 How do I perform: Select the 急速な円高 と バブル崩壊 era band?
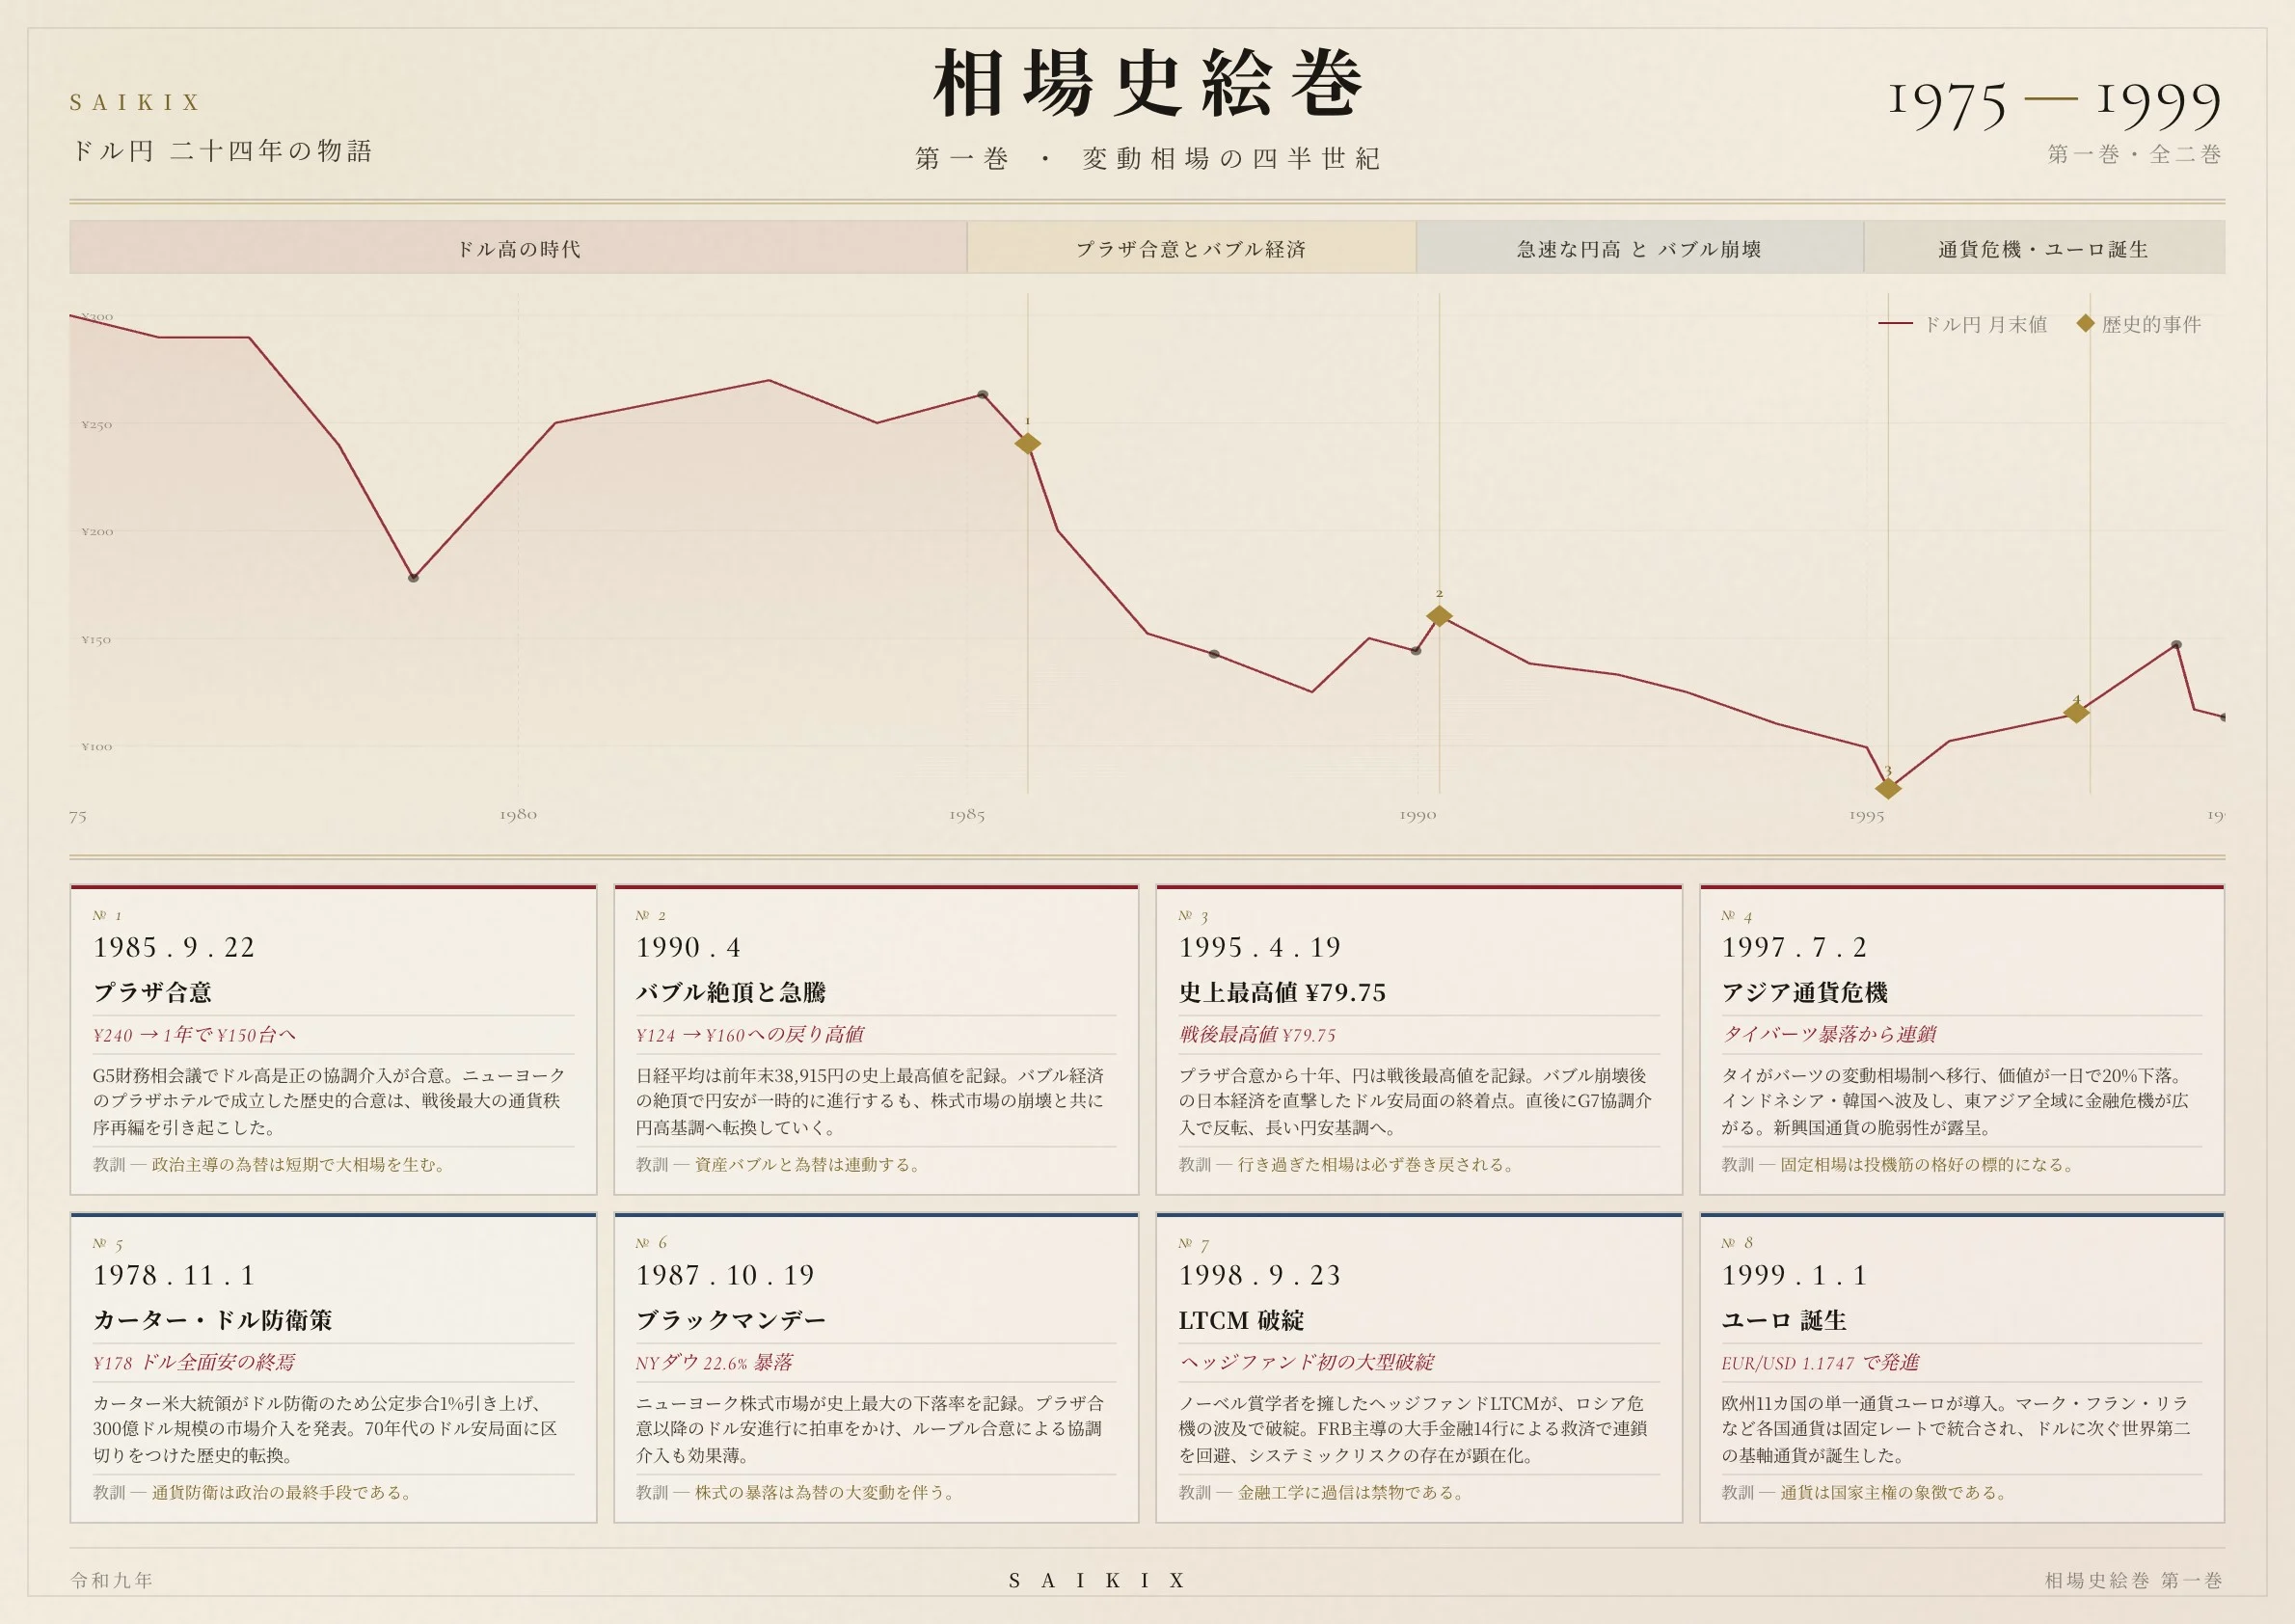[x=1639, y=248]
